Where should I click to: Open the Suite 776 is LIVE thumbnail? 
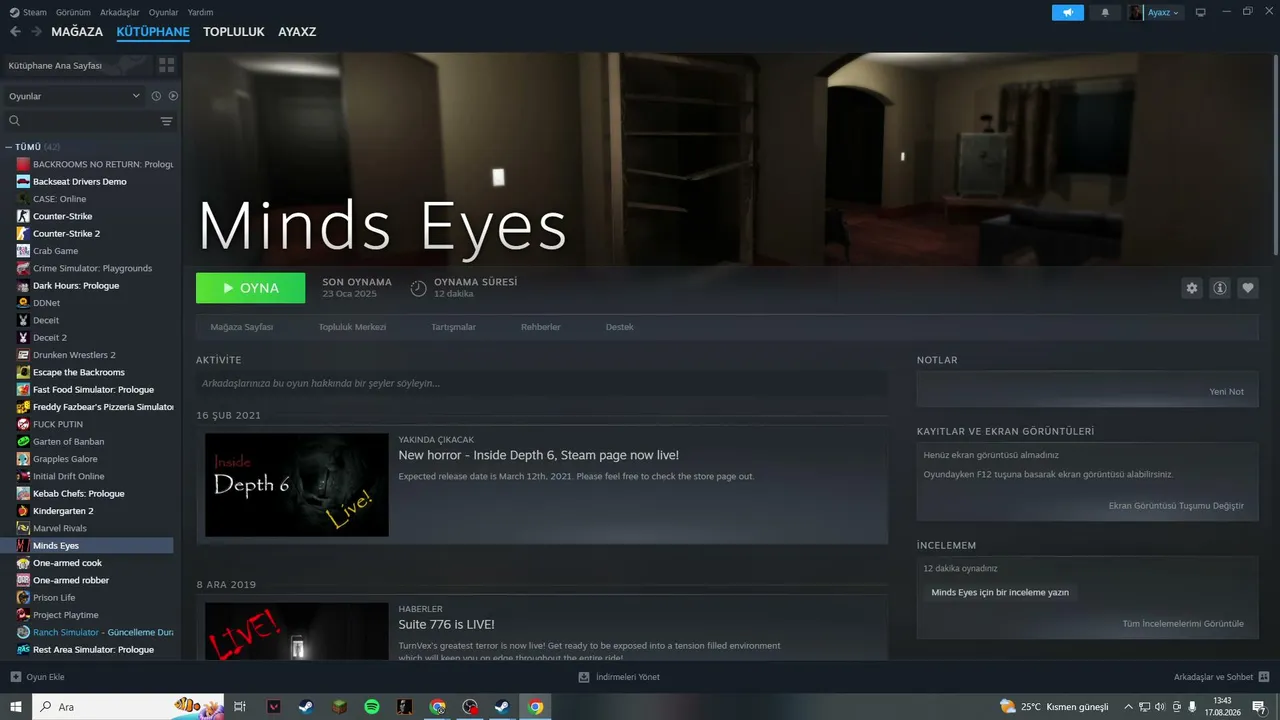[297, 630]
